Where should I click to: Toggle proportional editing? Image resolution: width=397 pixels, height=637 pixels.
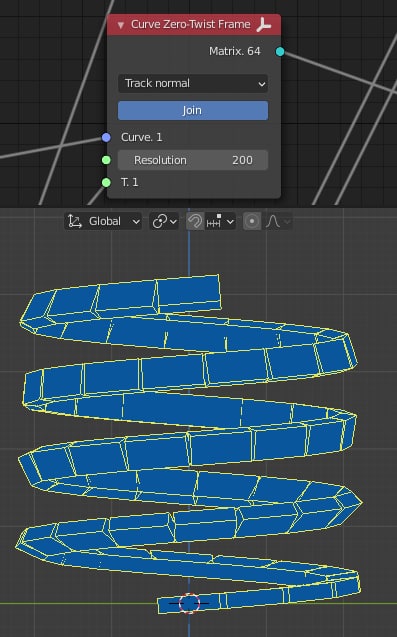252,221
